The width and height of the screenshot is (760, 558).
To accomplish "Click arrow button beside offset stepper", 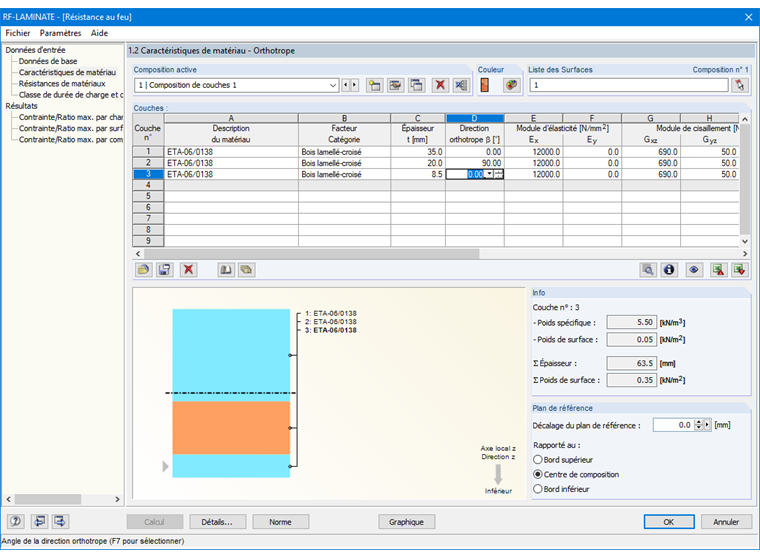I will tap(707, 425).
